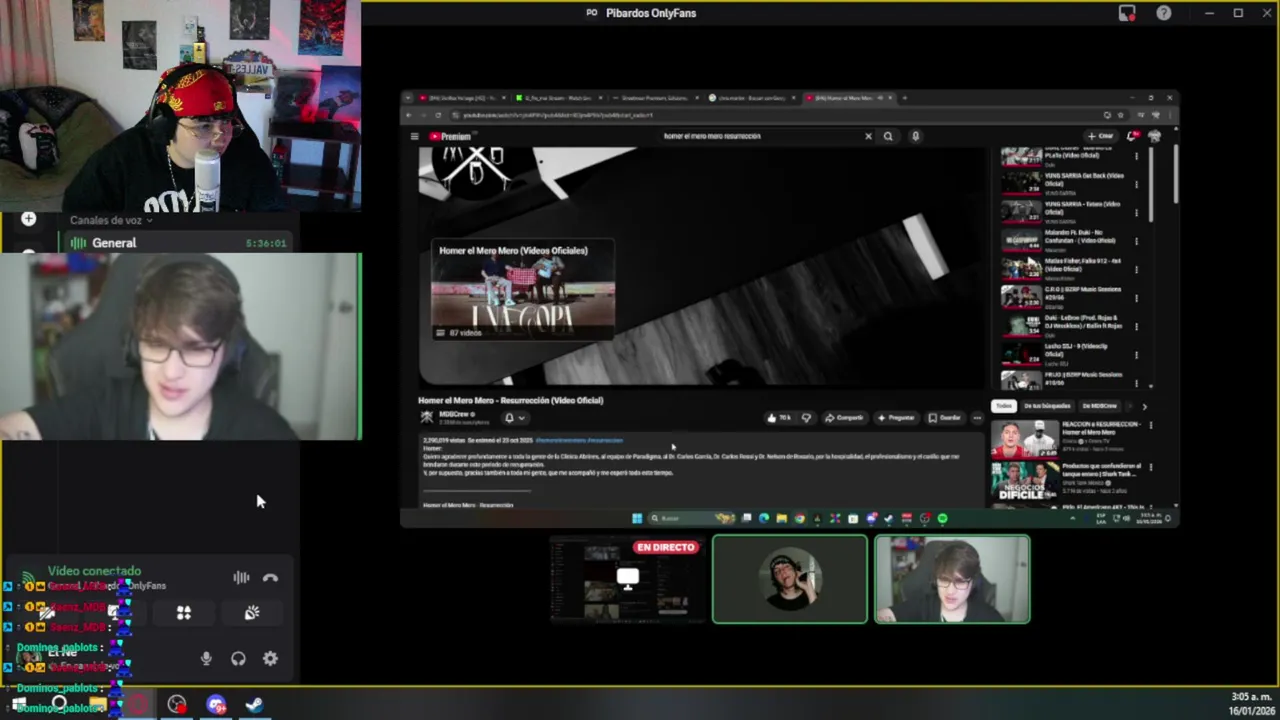Dislike the Resurrección video
This screenshot has width=1280, height=720.
806,418
